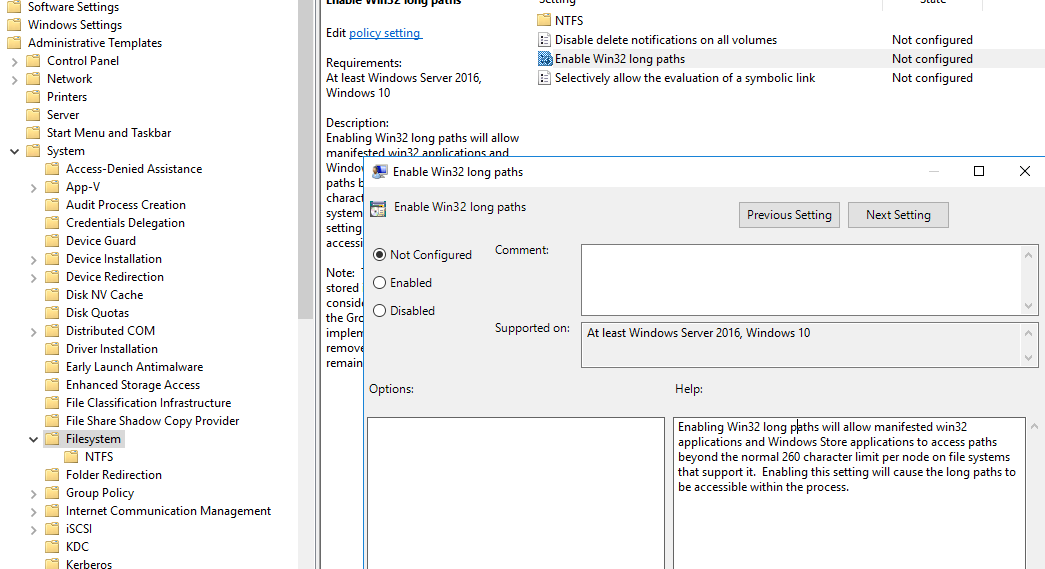Select the Filesystem tree item label
This screenshot has height=569, width=1045.
pyautogui.click(x=93, y=439)
